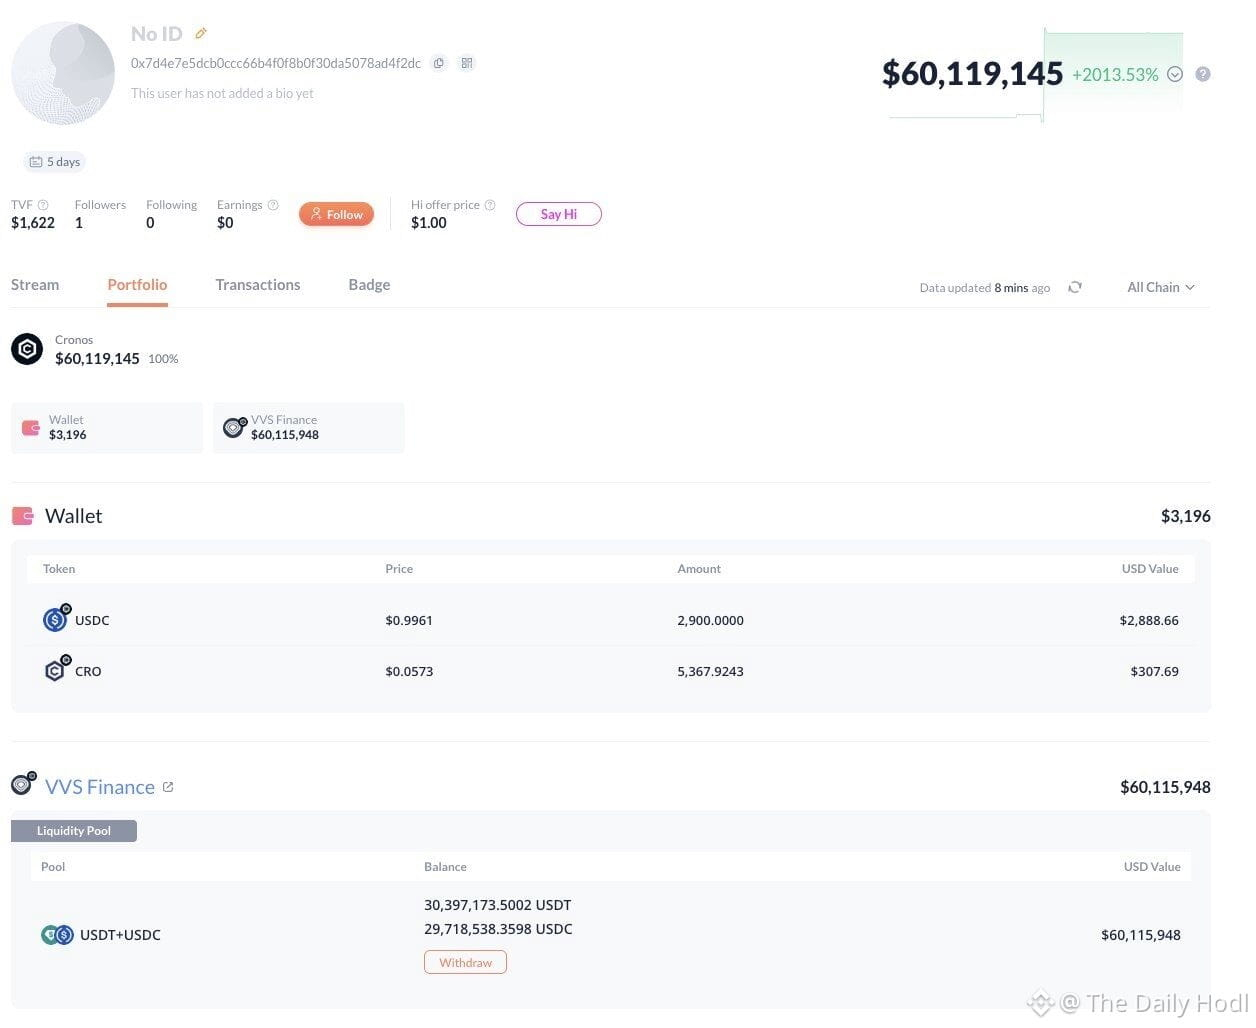Click the Withdraw button
The image size is (1256, 1028).
[465, 962]
